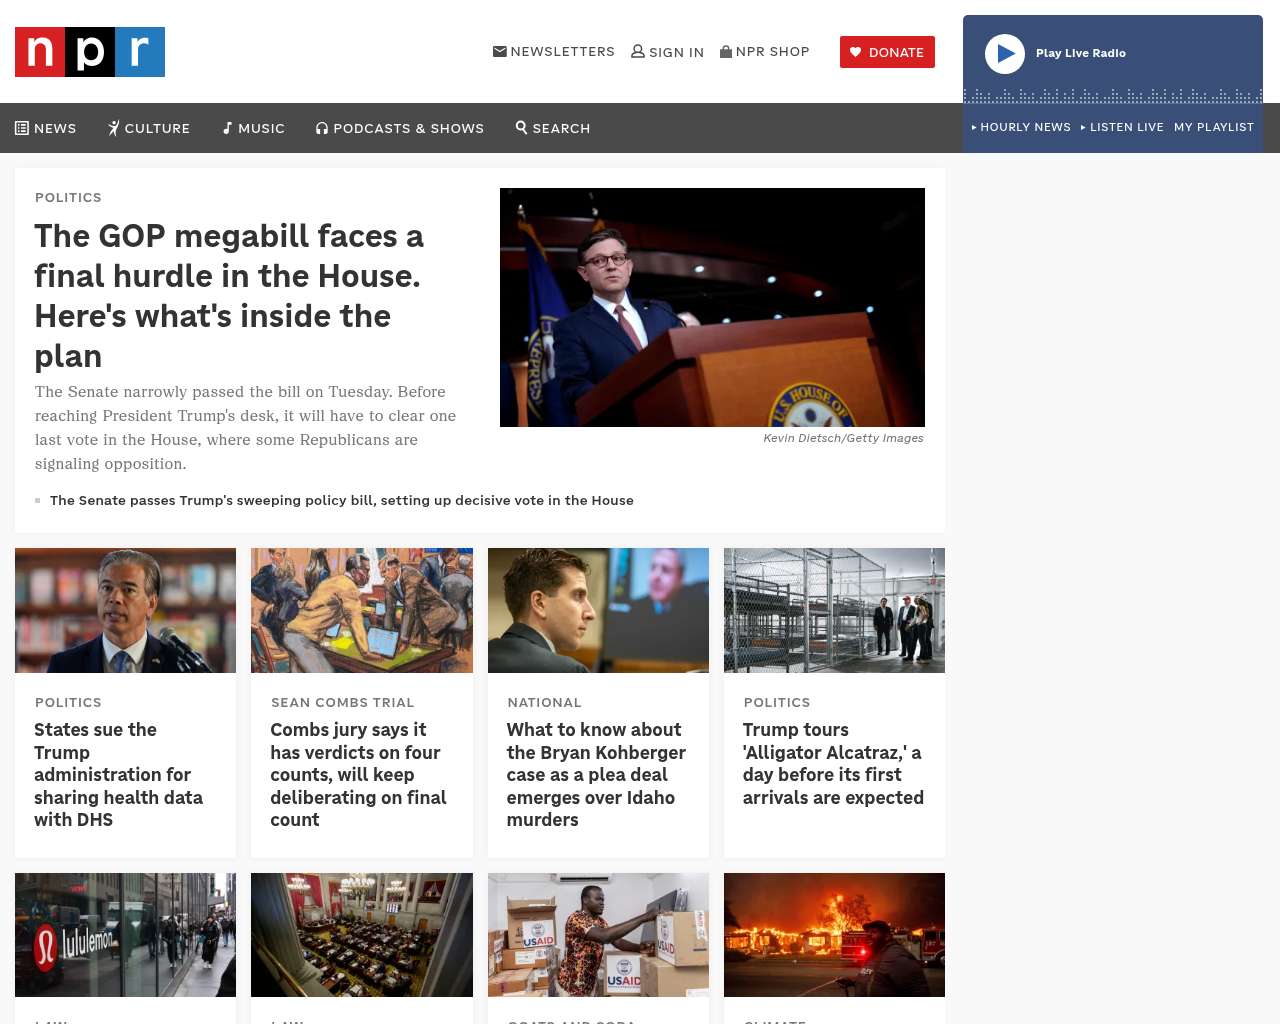Click the envelope icon beside Newsletters
This screenshot has height=1024, width=1280.
[500, 51]
